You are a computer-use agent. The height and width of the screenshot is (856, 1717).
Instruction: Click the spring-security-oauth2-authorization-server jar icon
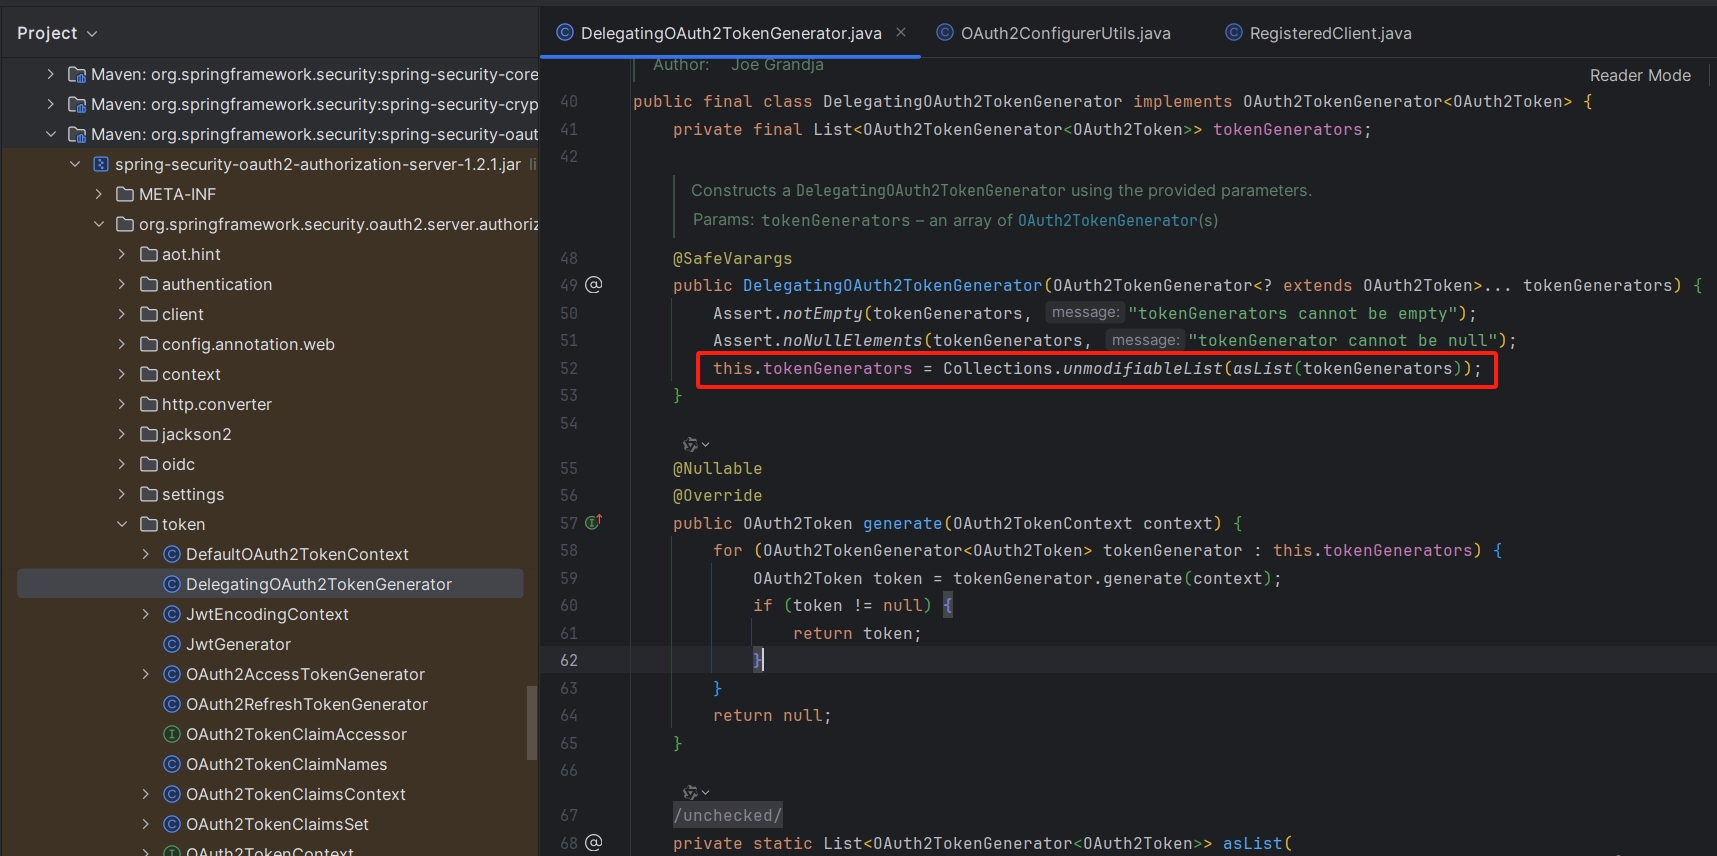pyautogui.click(x=100, y=164)
